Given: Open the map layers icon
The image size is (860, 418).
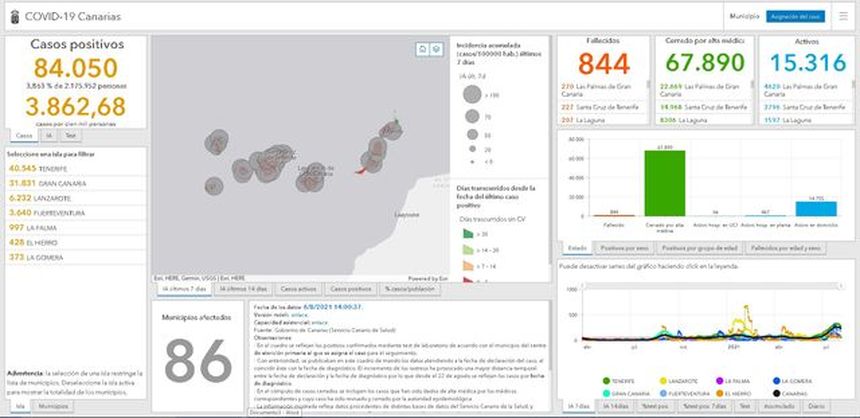Looking at the screenshot, I should (436, 49).
